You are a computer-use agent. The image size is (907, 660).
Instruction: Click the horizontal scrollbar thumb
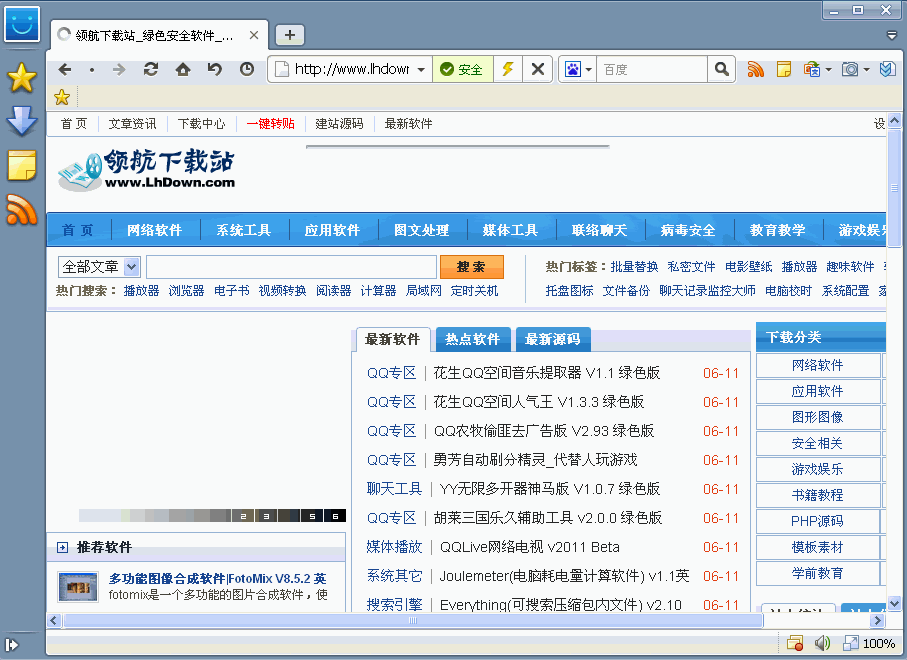point(413,621)
